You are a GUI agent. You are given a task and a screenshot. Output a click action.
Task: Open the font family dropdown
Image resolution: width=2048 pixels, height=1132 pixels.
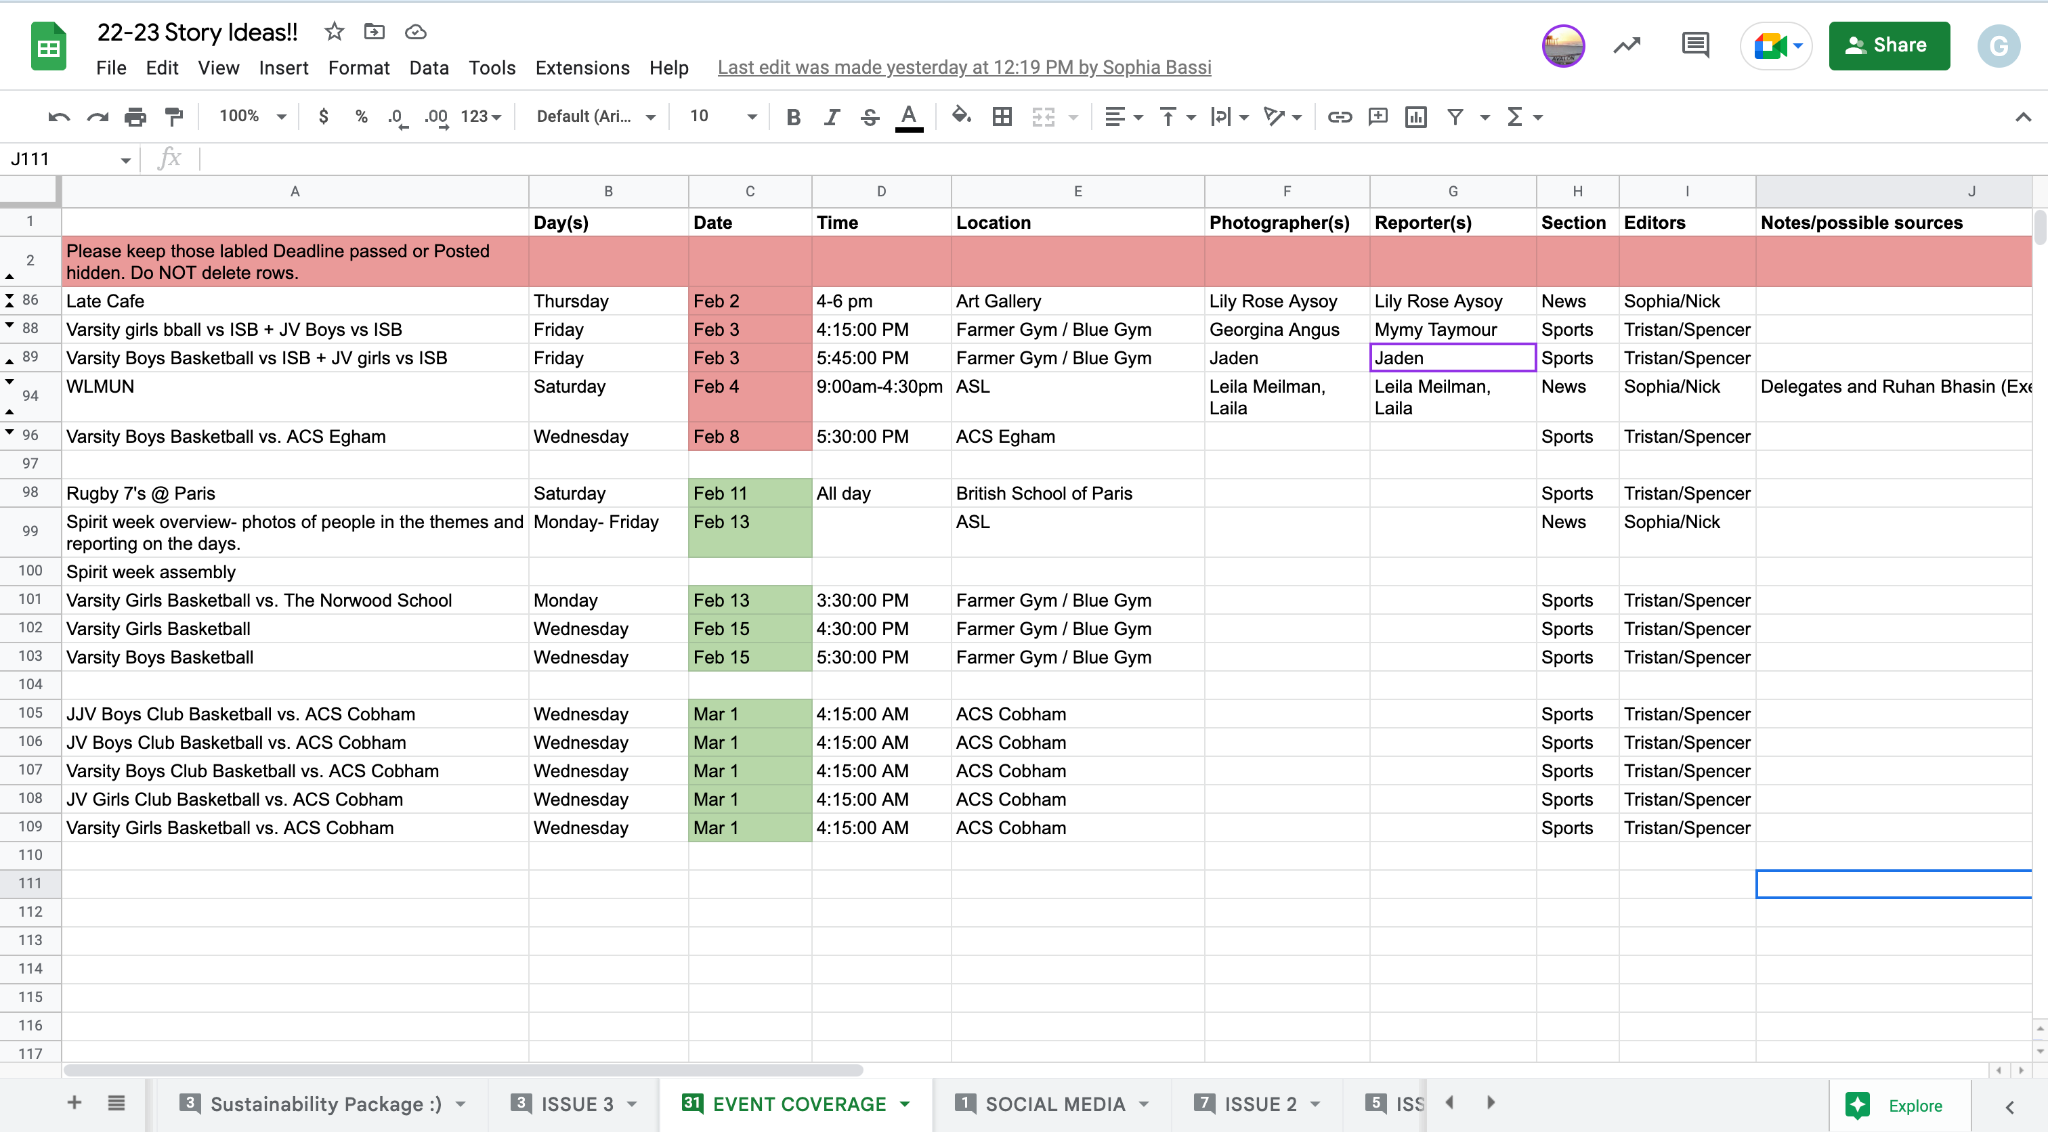coord(596,116)
